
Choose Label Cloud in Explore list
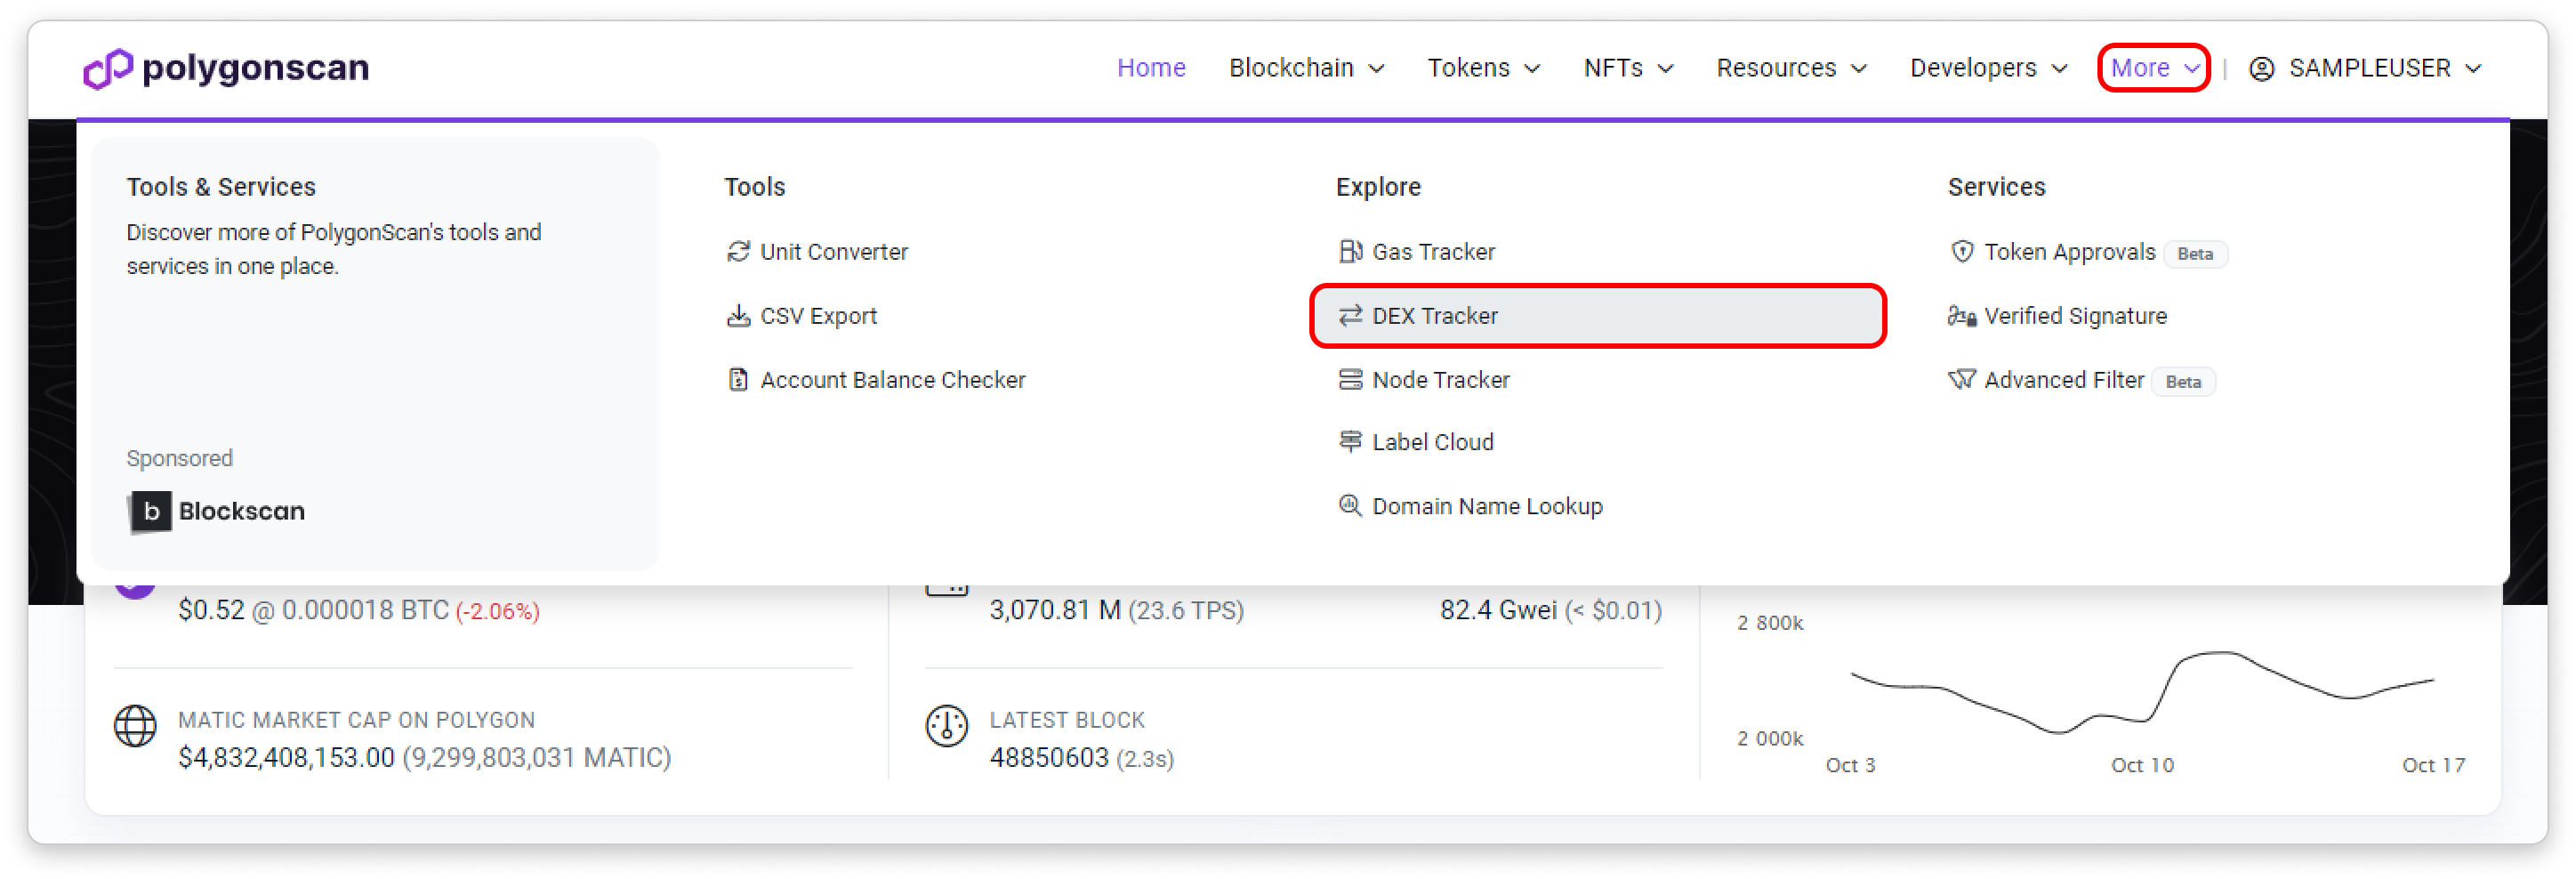1432,442
